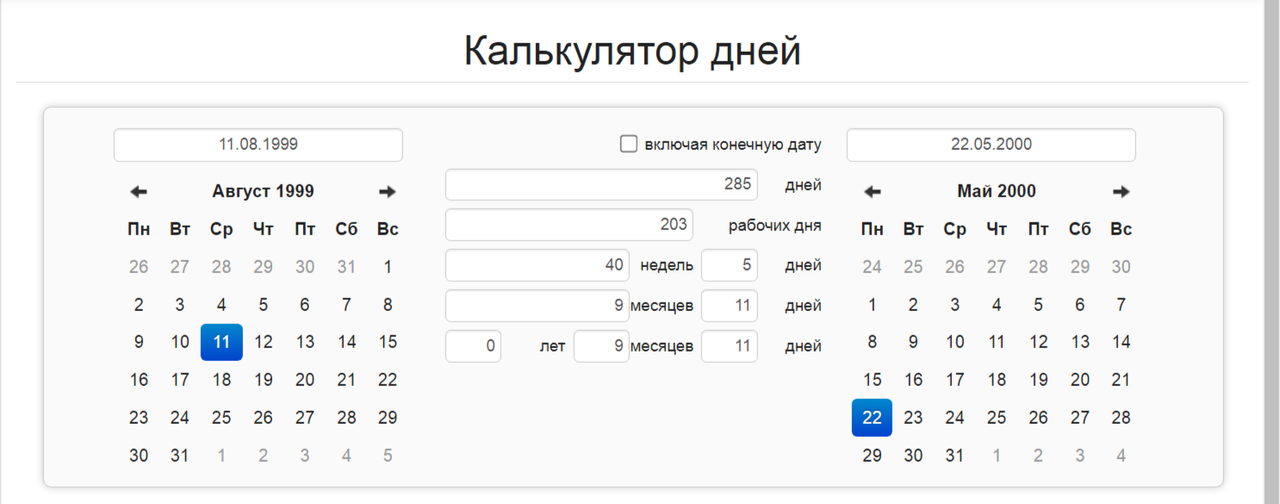The height and width of the screenshot is (504, 1280).
Task: Go to previous month in August 1999 calendar
Action: [x=139, y=191]
